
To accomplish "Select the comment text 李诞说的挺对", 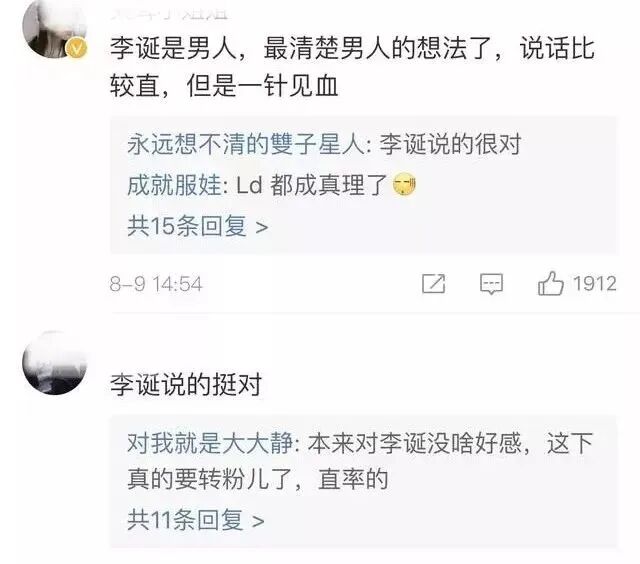I will pos(186,384).
